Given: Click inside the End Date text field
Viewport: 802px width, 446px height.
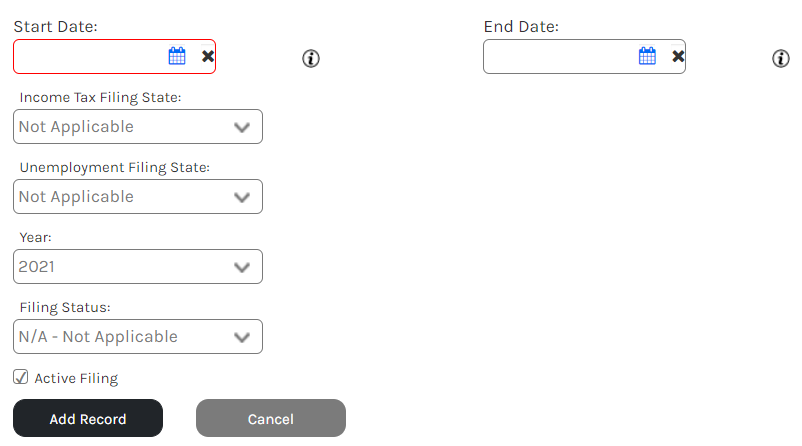Looking at the screenshot, I should click(560, 56).
